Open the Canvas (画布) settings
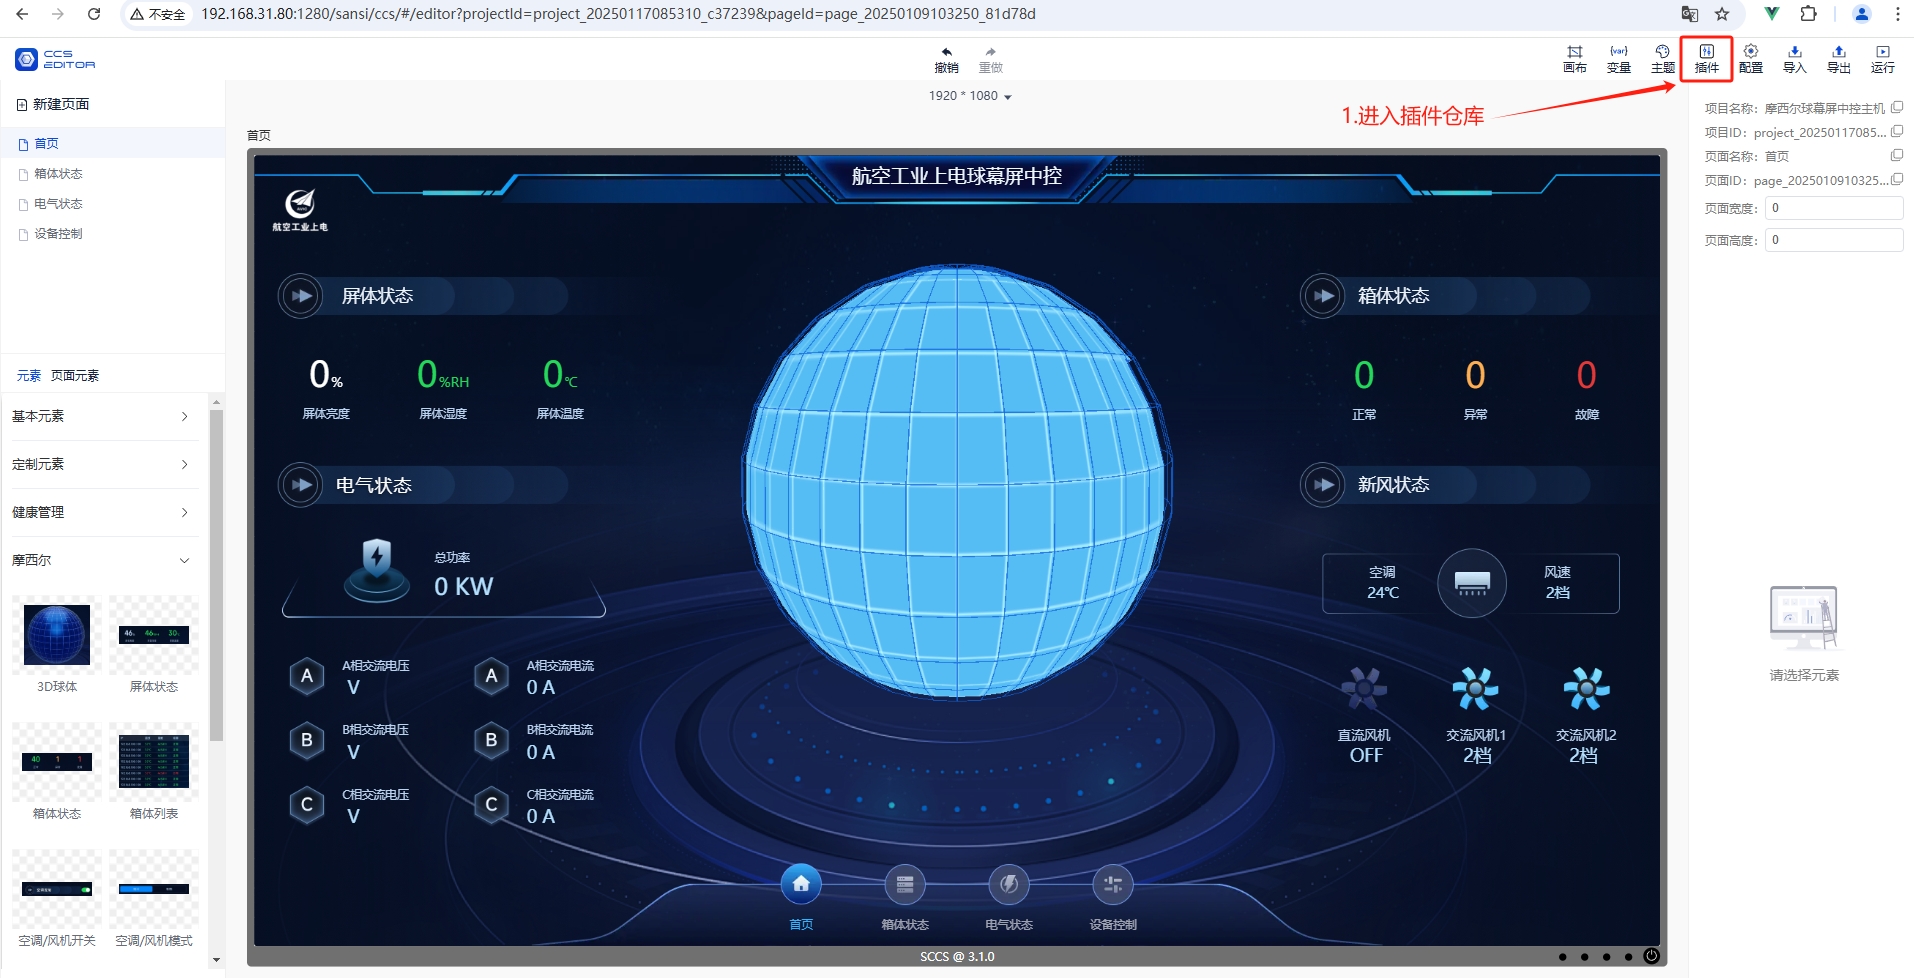Screen dimensions: 1914x978 click(1575, 59)
